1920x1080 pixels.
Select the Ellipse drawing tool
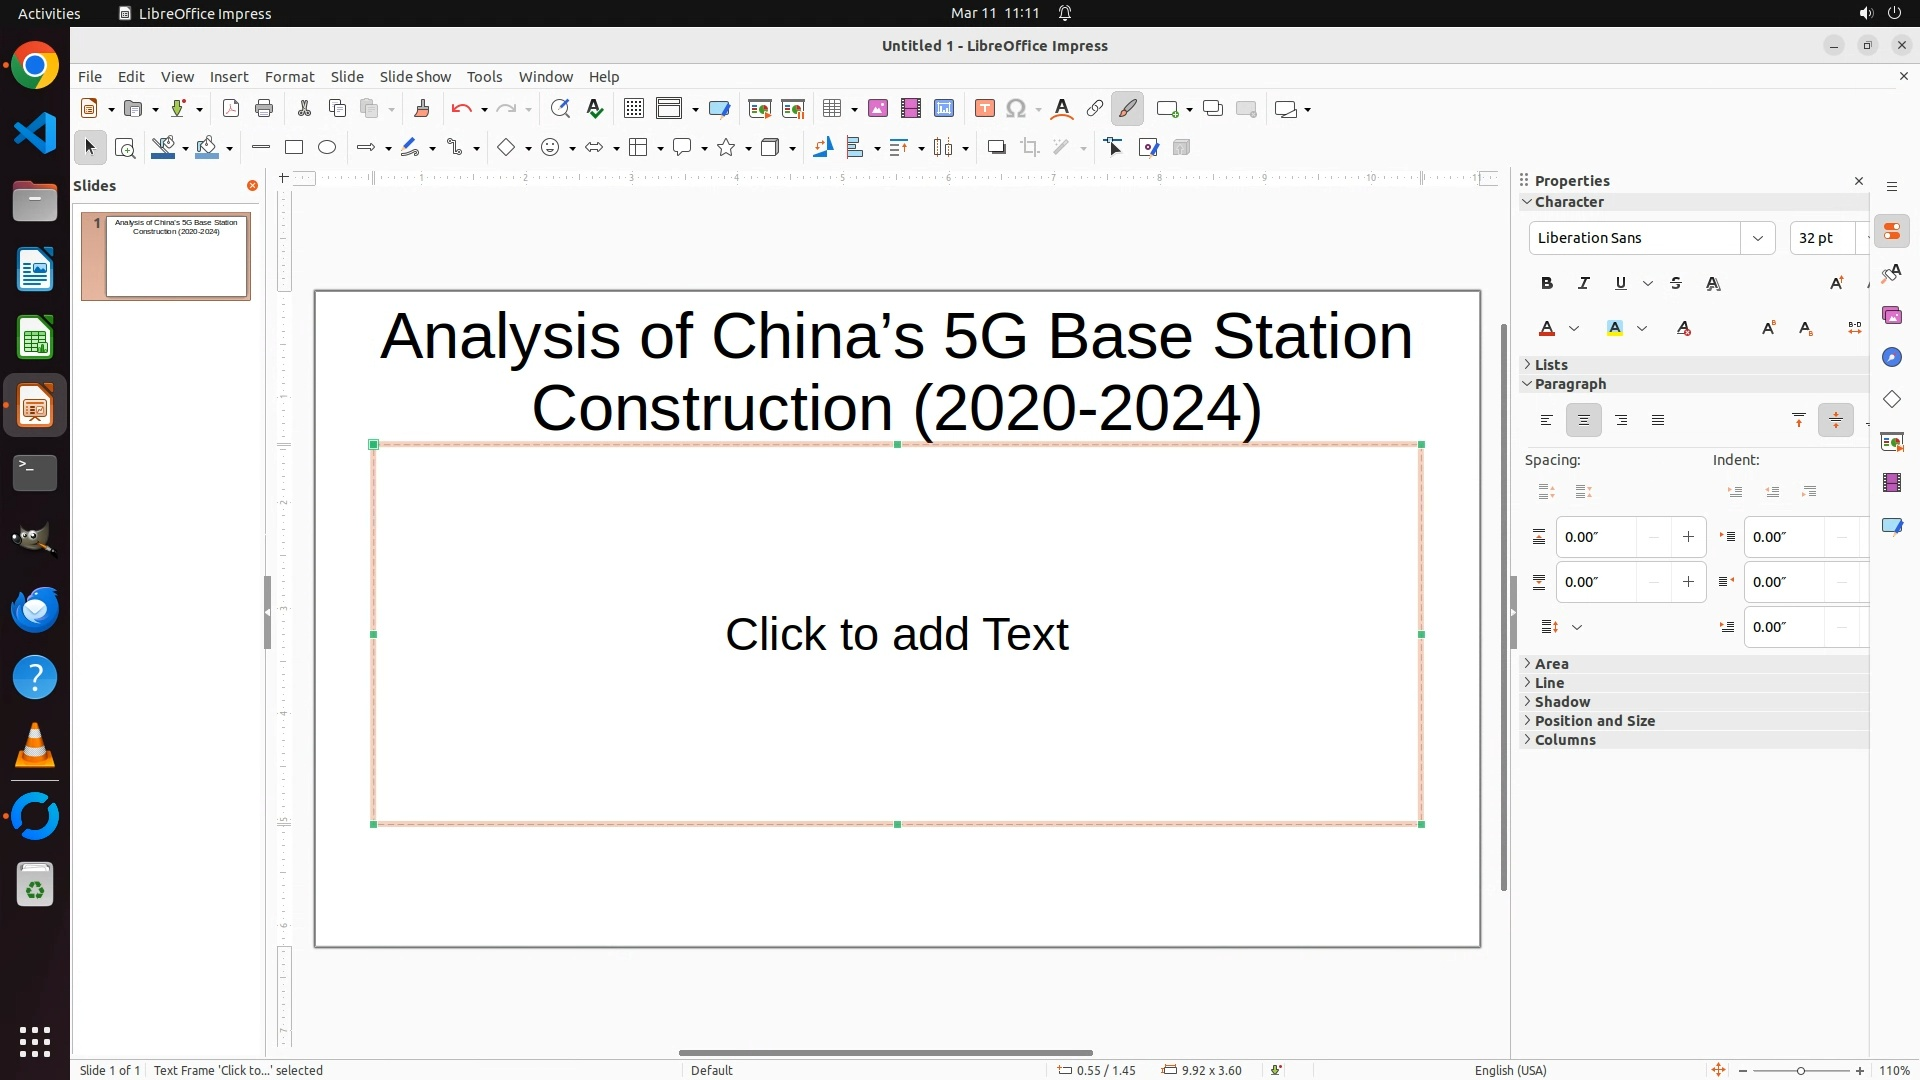pyautogui.click(x=327, y=148)
